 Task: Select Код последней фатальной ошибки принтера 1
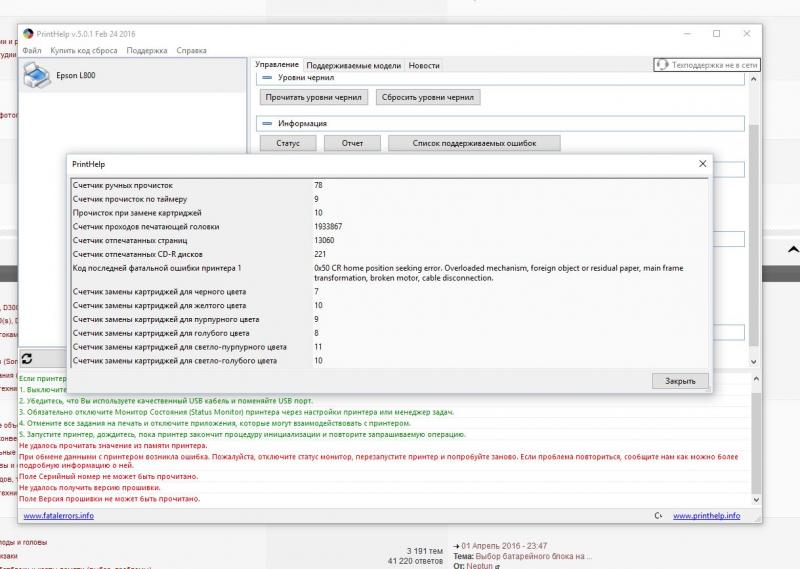(x=157, y=268)
